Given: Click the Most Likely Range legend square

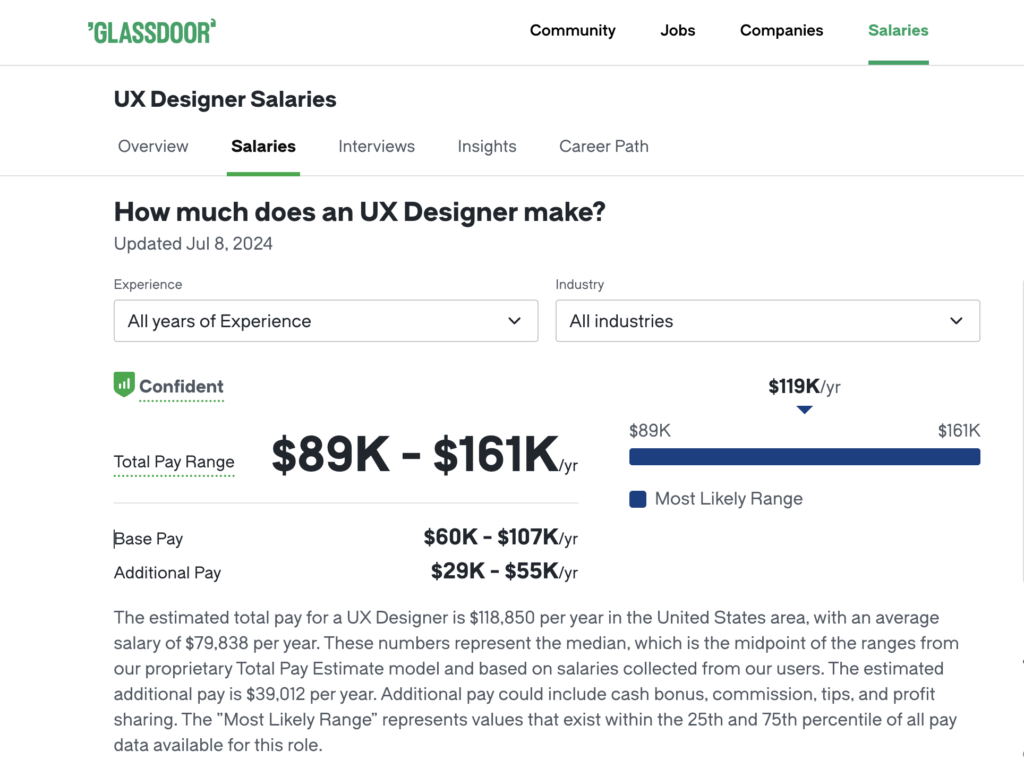Looking at the screenshot, I should (x=638, y=499).
